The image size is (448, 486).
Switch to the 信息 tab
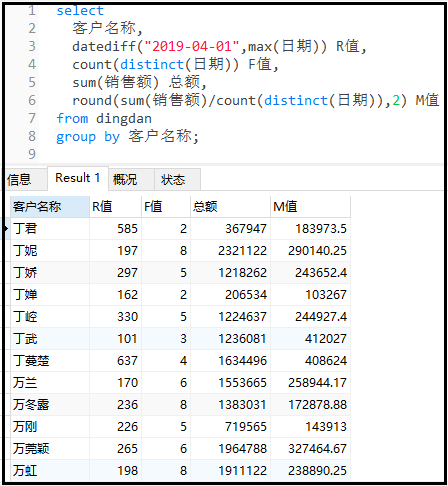coord(25,180)
